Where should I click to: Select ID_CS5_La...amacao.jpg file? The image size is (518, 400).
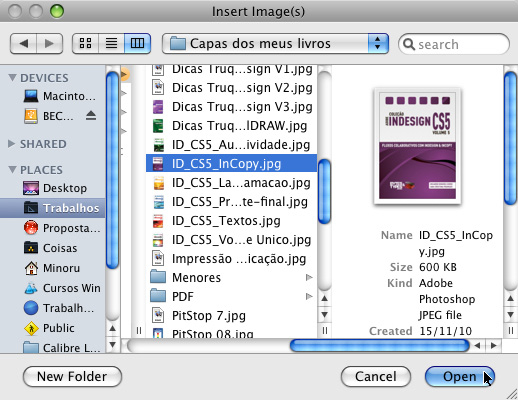tap(232, 183)
